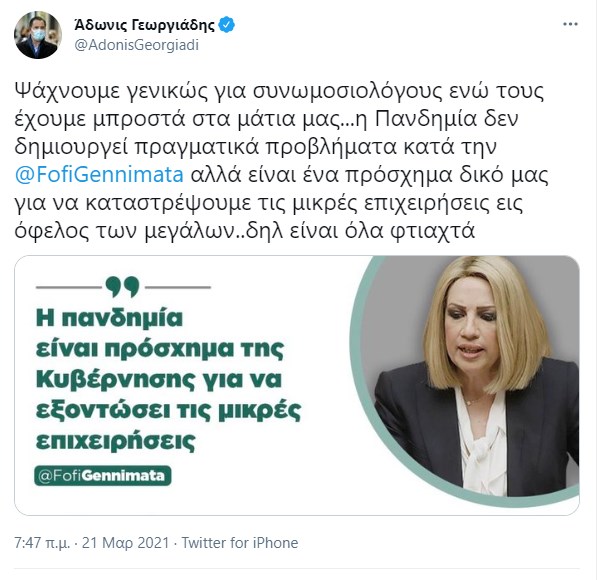Click the date 21 Μαρ 2021
The height and width of the screenshot is (580, 599).
(125, 543)
